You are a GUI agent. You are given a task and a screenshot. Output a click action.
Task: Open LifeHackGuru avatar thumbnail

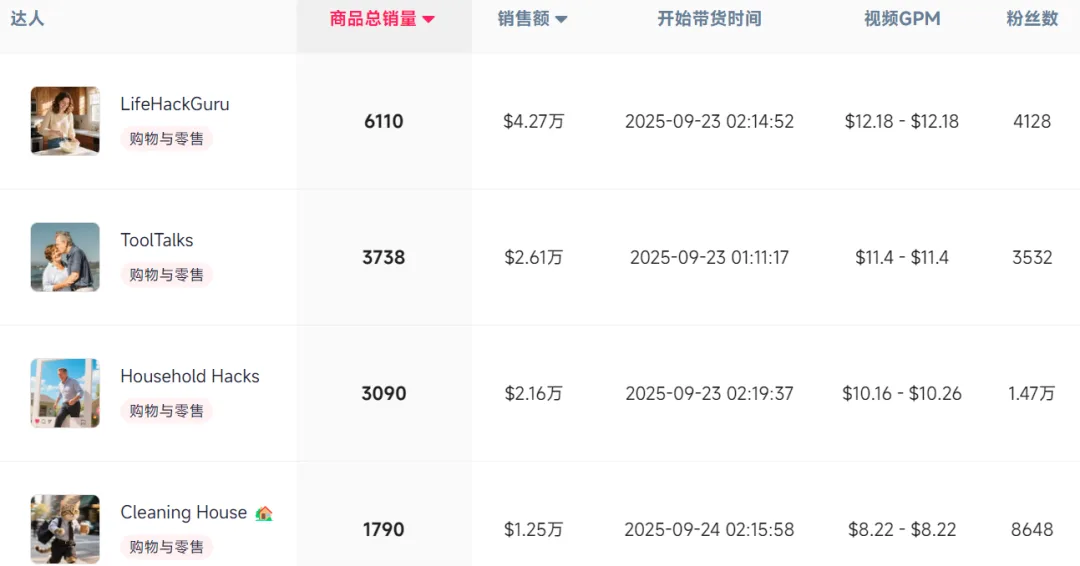(65, 121)
